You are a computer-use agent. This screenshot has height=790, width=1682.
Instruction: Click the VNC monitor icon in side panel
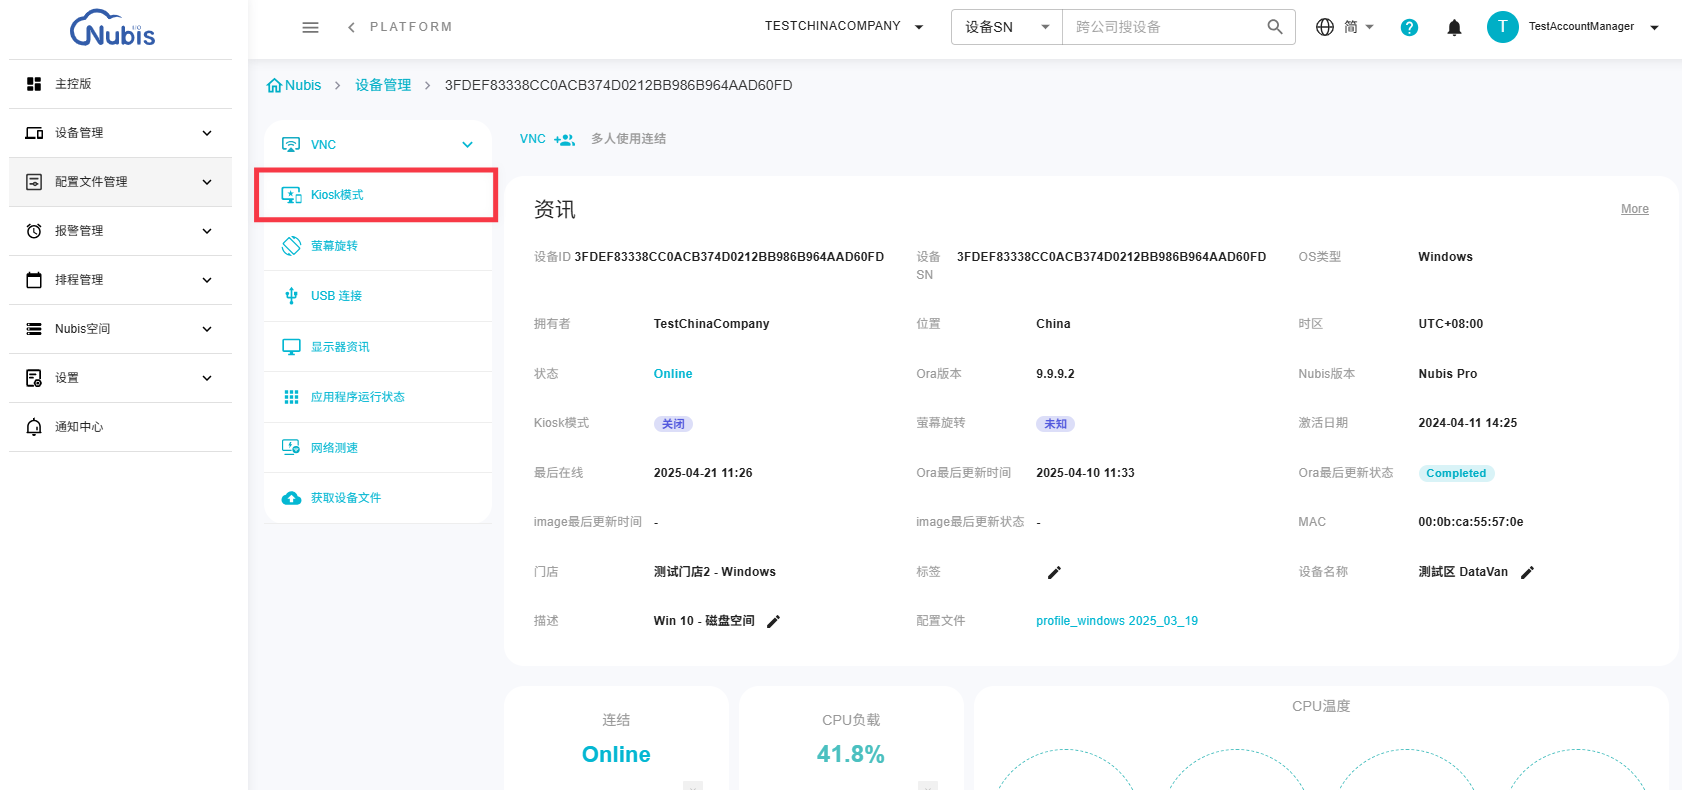[x=291, y=145]
